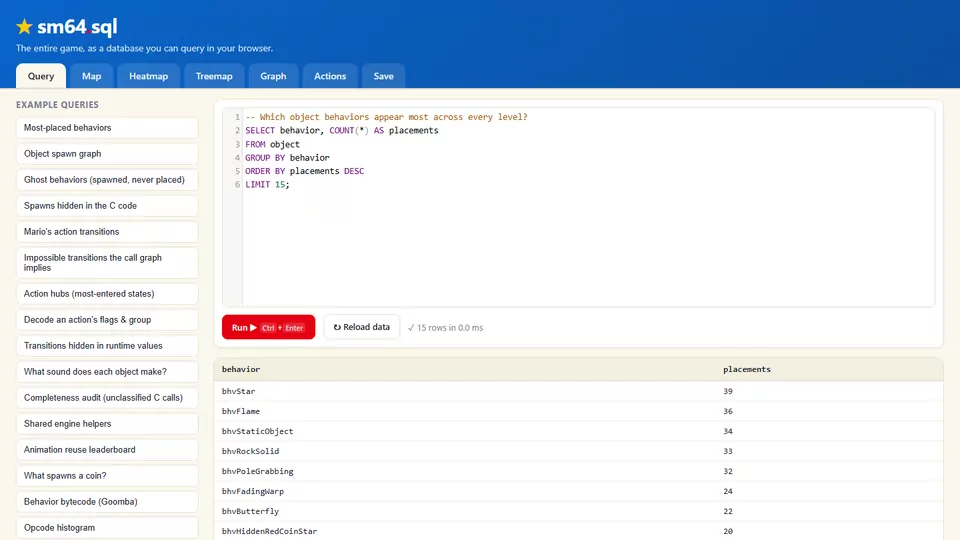This screenshot has width=960, height=540.
Task: Load the Object spawn graph example
Action: click(x=107, y=154)
